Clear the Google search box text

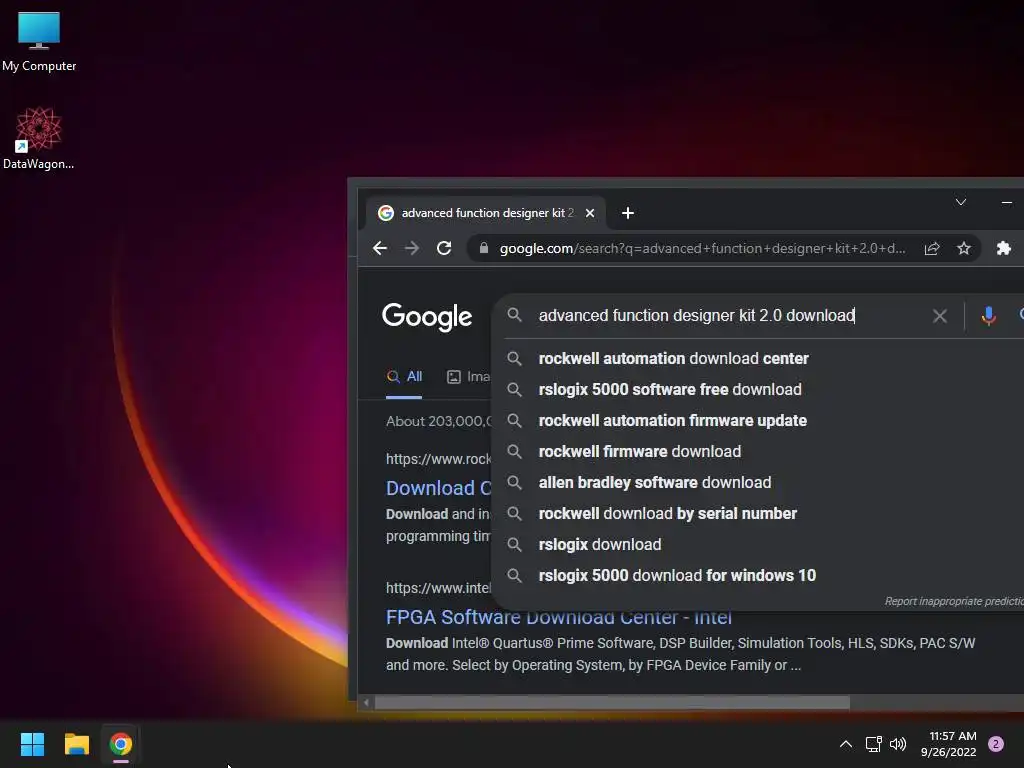(940, 316)
